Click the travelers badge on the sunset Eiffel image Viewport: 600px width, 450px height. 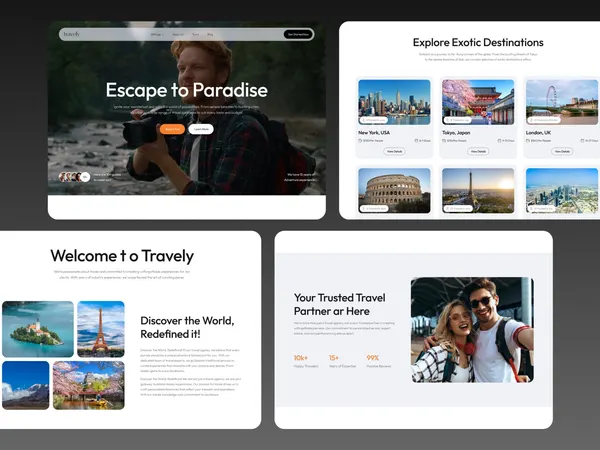pyautogui.click(x=458, y=209)
